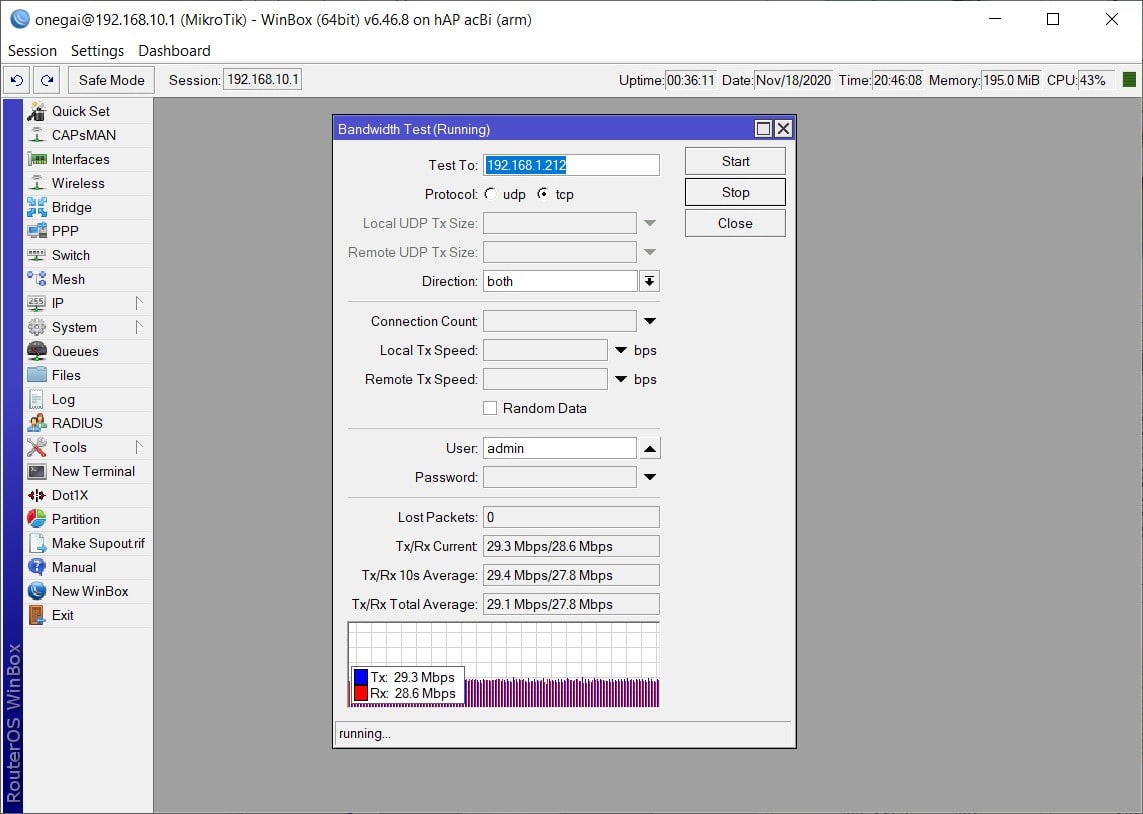Screen dimensions: 1143x814
Task: Open the Log icon
Action: point(36,399)
